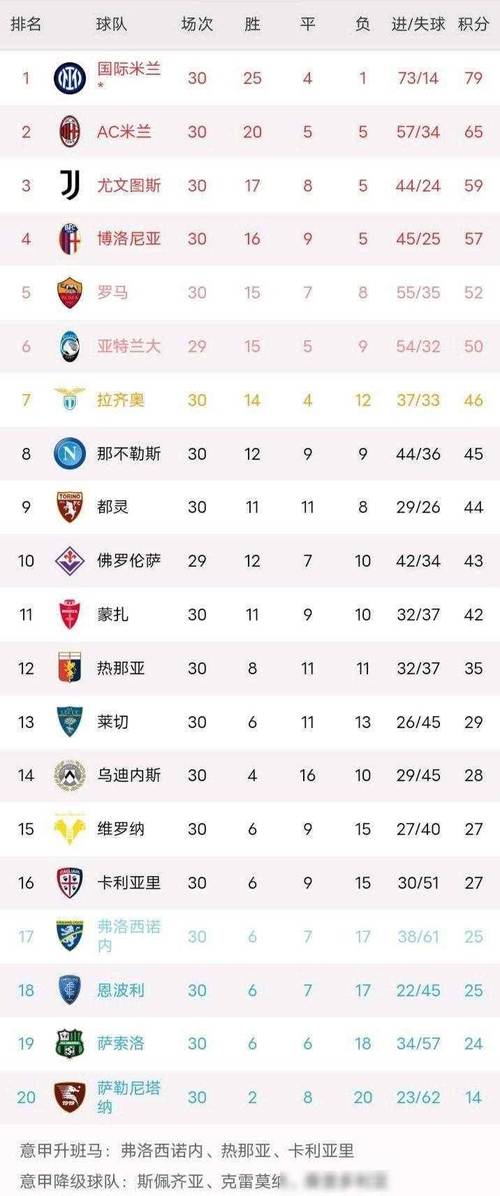
Task: Tap the Torino bull crest
Action: point(70,507)
